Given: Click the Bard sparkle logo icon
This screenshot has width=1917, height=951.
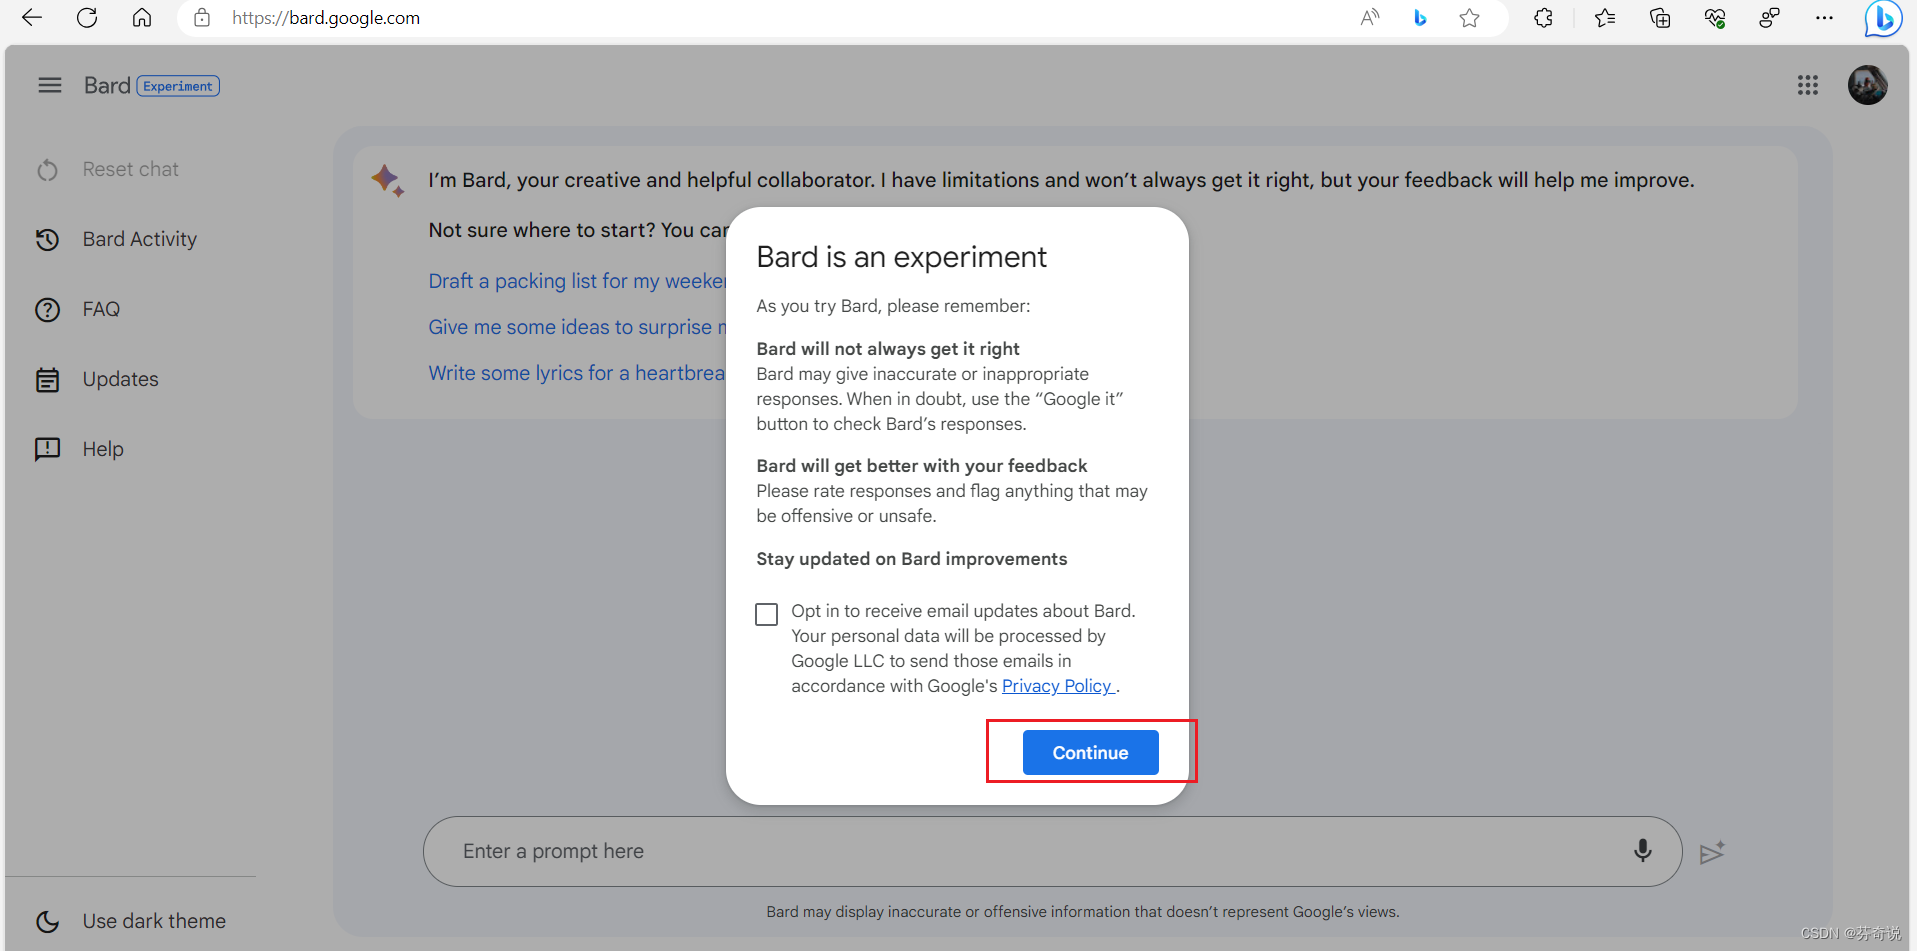Looking at the screenshot, I should coord(387,180).
